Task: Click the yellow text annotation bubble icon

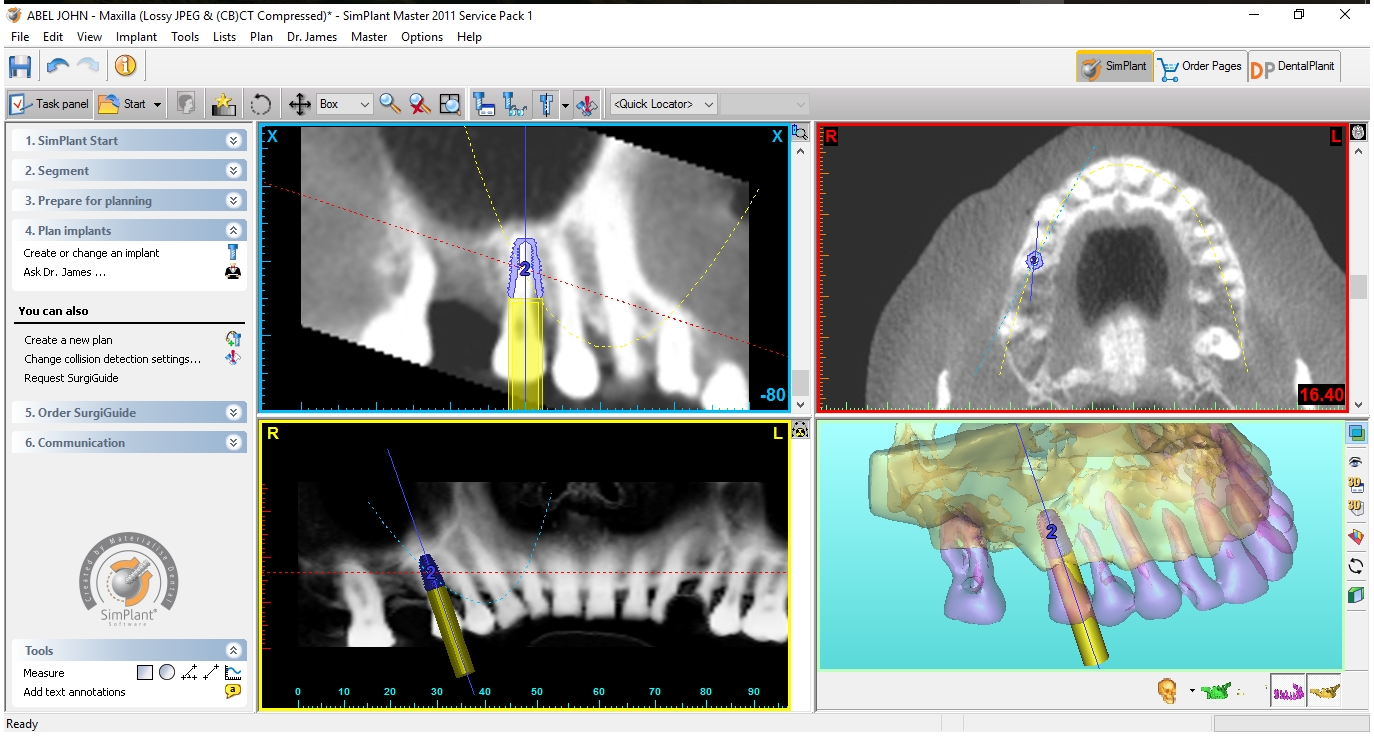Action: pos(233,691)
